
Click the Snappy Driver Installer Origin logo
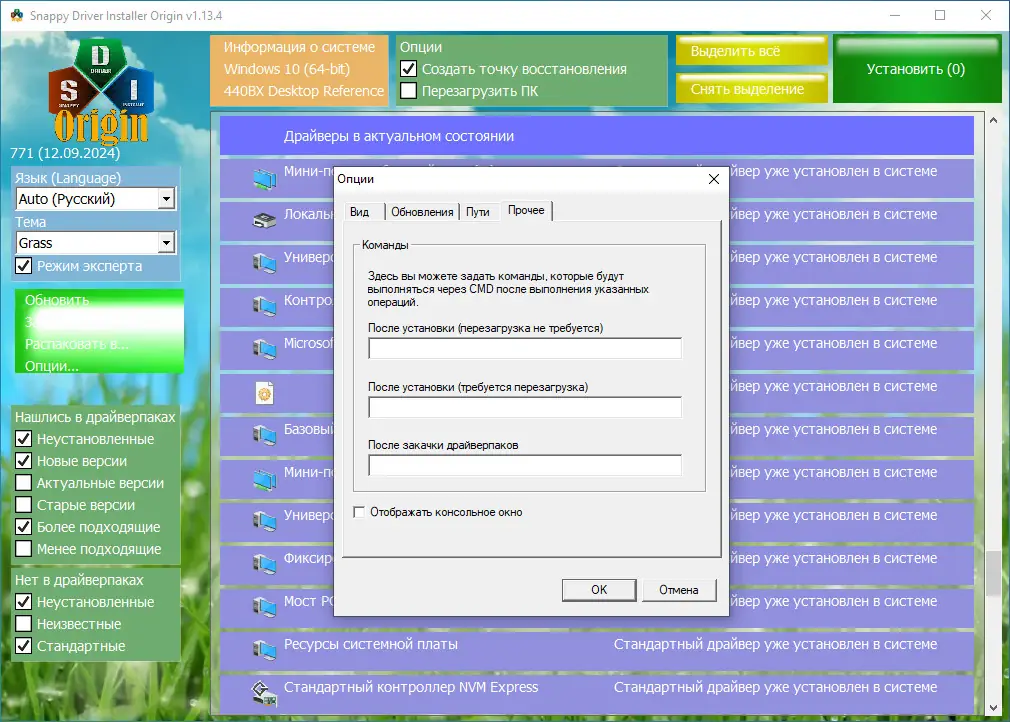[100, 91]
